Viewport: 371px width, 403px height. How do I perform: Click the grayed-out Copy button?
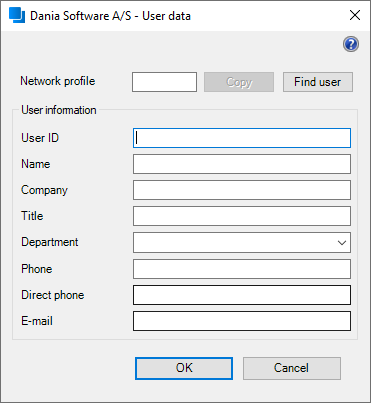tap(239, 82)
